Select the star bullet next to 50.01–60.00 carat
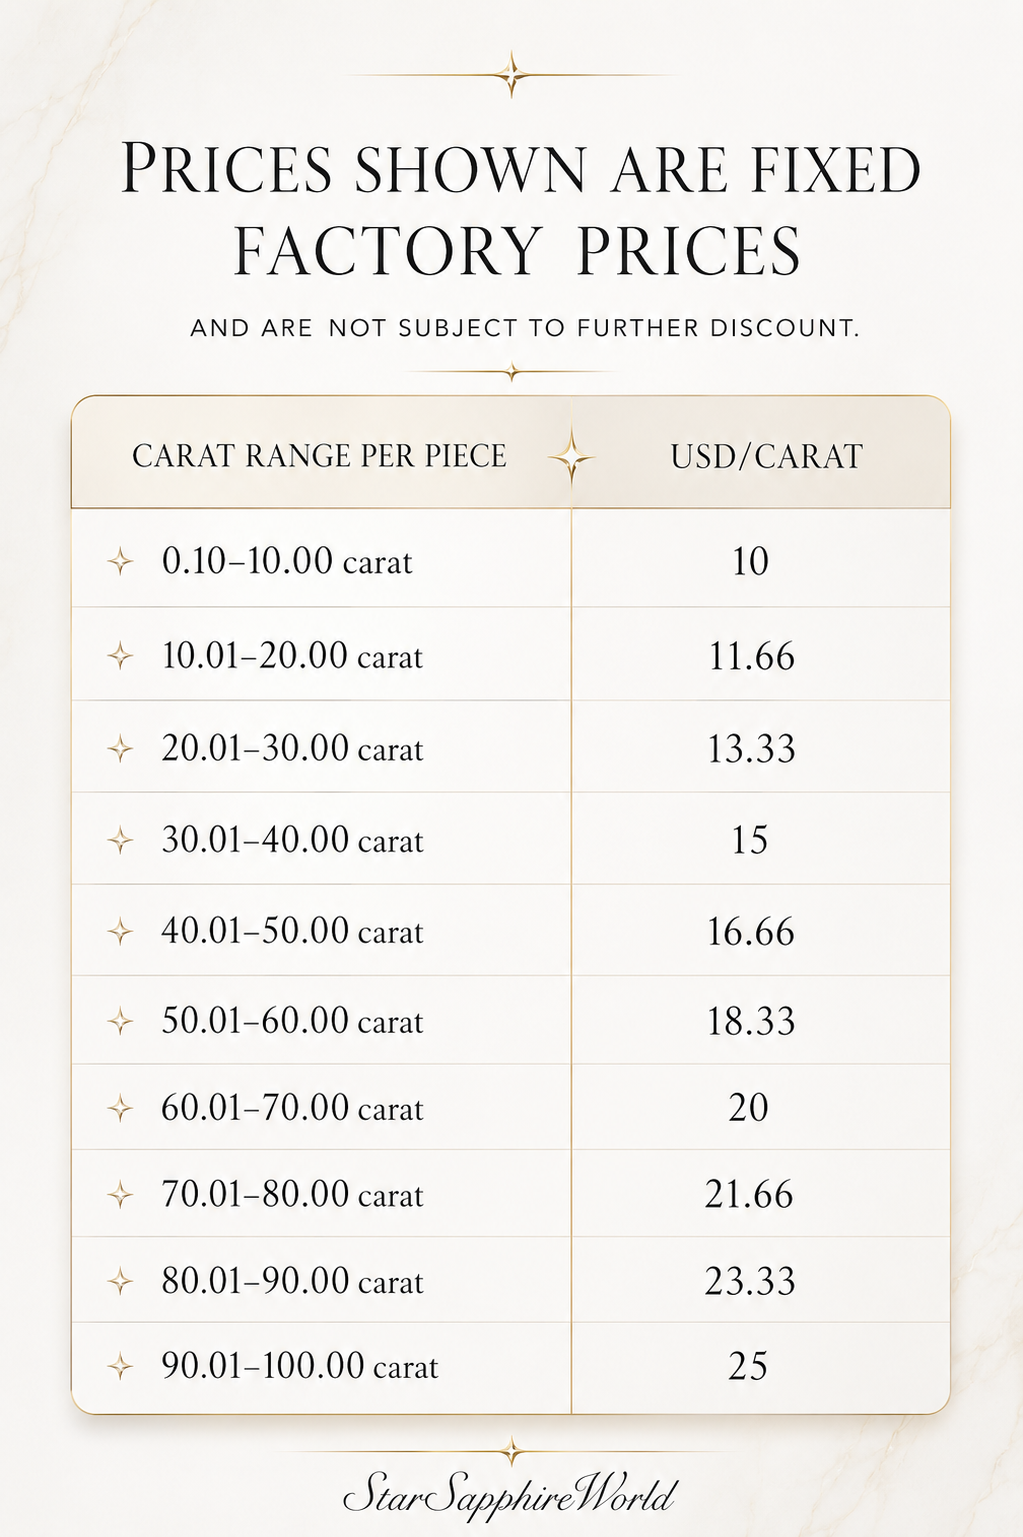This screenshot has height=1537, width=1023. [x=120, y=1022]
